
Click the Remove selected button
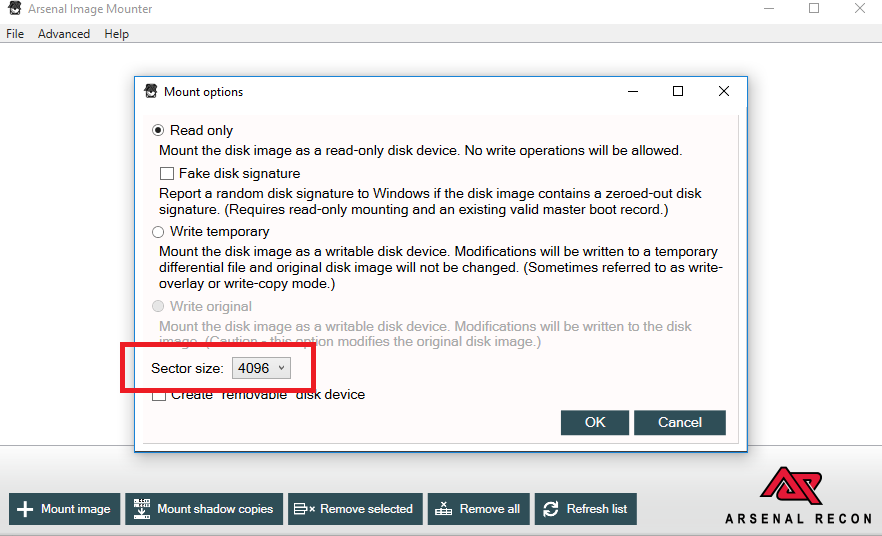click(355, 509)
